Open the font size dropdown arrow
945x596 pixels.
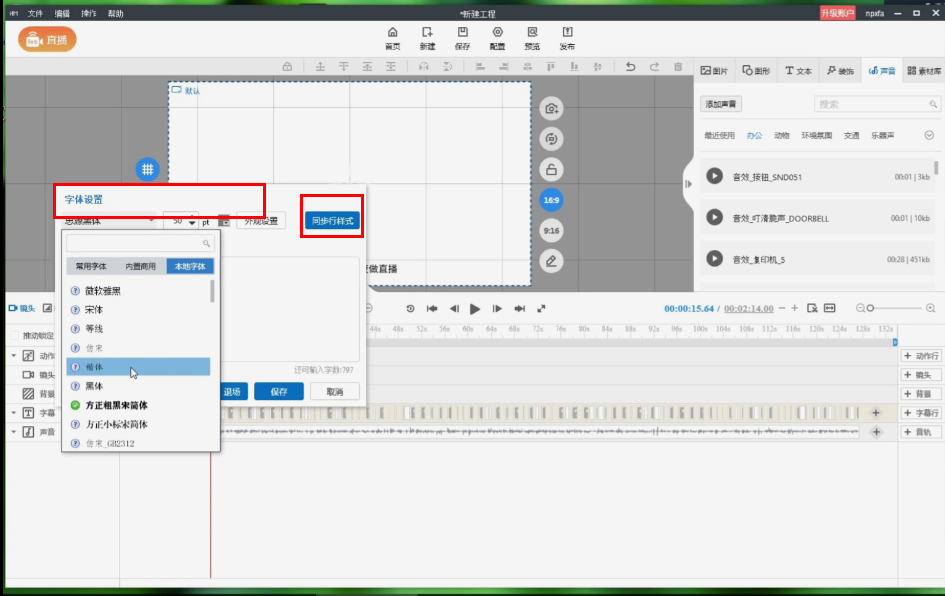(x=193, y=220)
